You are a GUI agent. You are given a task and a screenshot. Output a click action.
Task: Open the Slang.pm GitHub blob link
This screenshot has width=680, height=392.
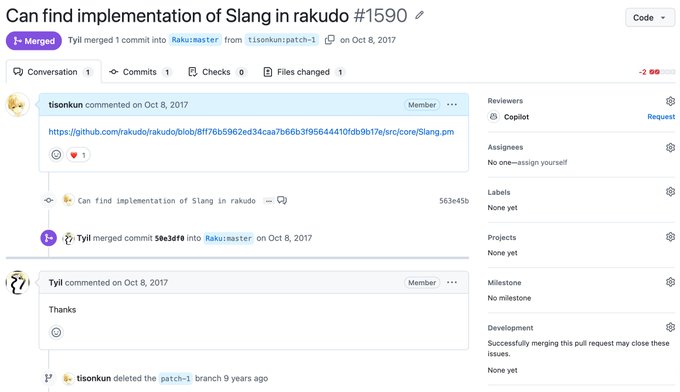[251, 132]
